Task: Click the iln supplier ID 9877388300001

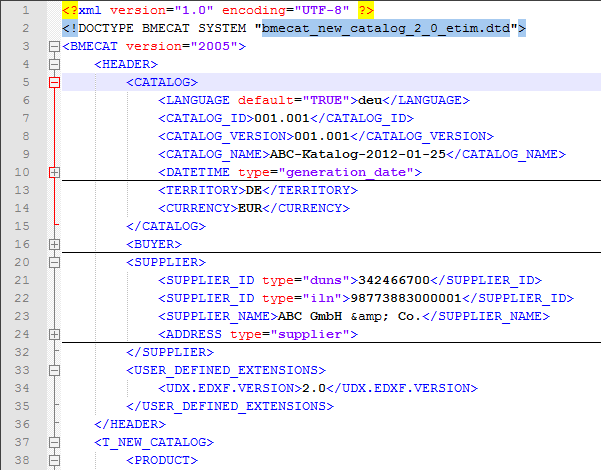Action: point(406,298)
